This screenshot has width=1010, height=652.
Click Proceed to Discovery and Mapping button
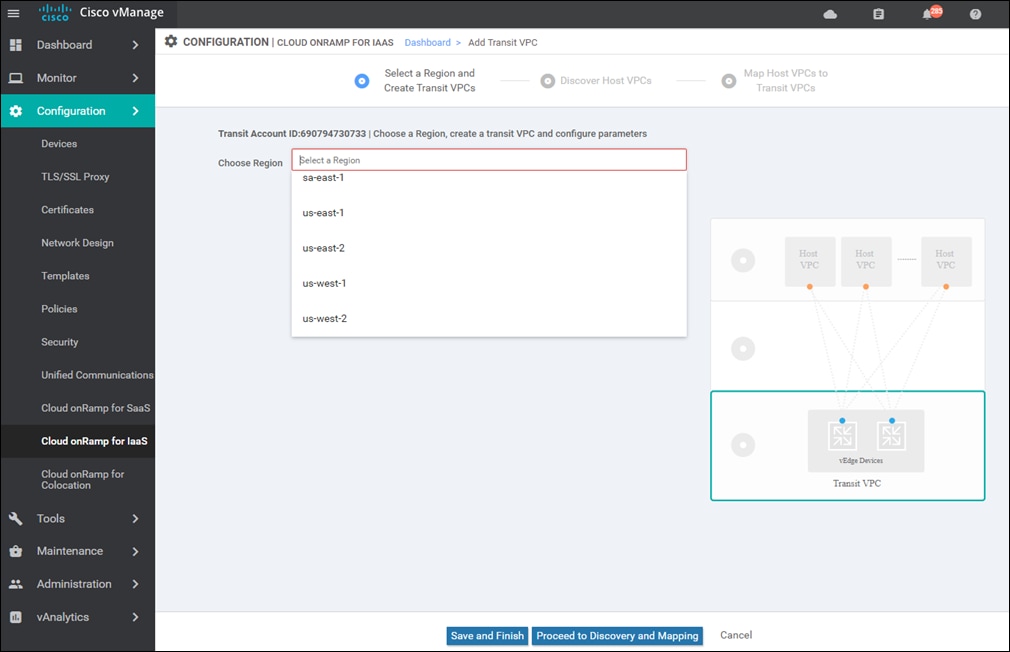tap(617, 636)
